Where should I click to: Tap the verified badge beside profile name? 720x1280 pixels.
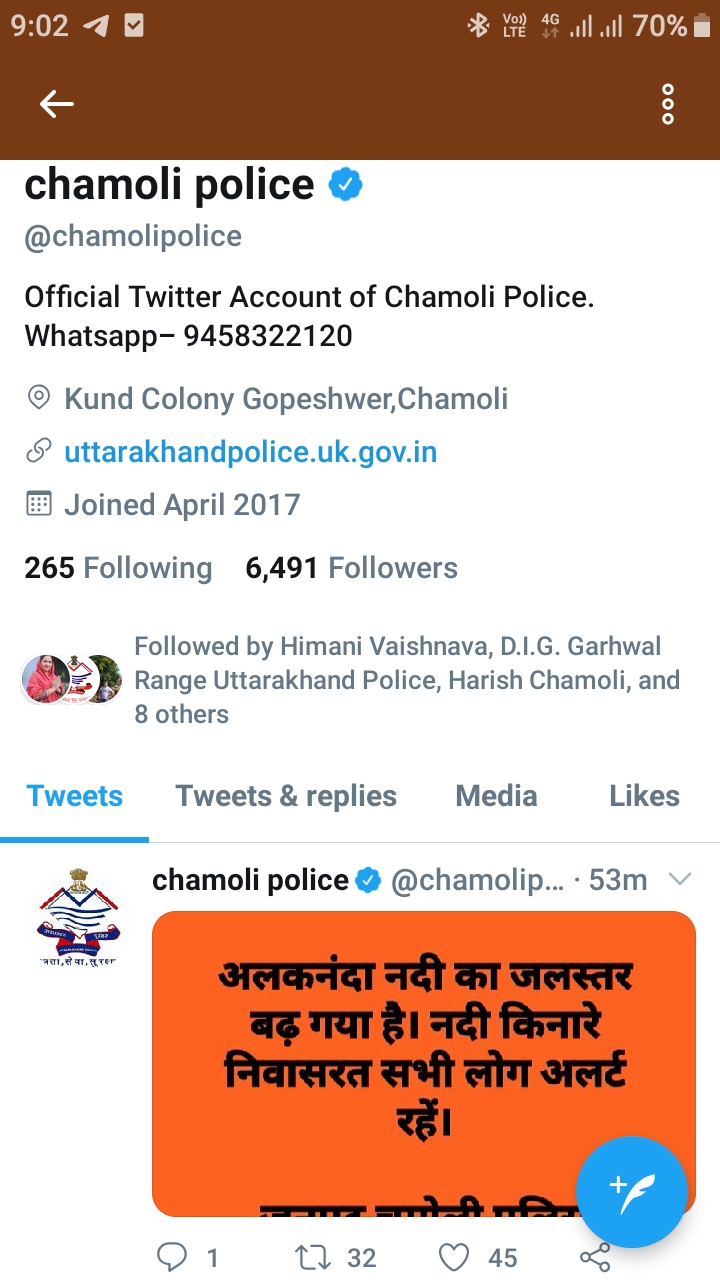click(x=345, y=185)
